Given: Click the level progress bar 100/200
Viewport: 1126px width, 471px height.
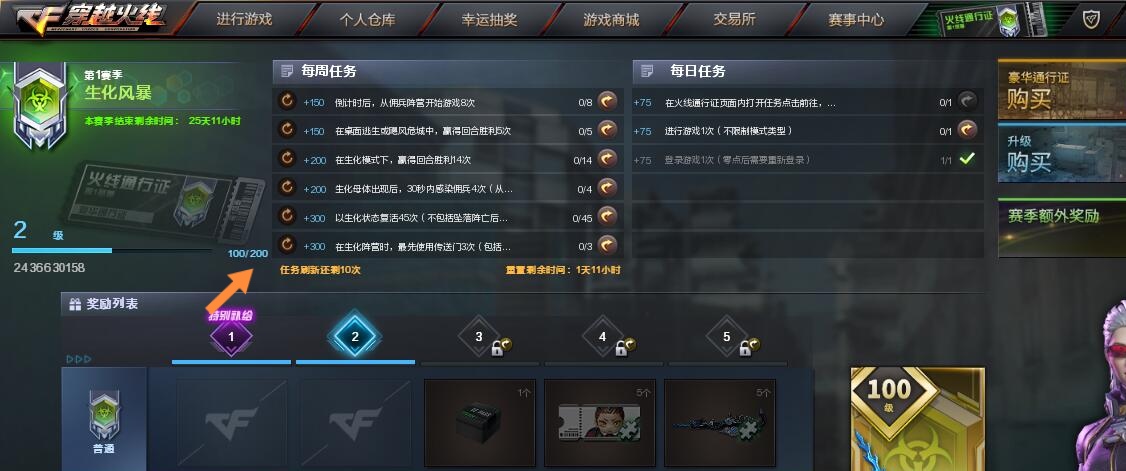Looking at the screenshot, I should [x=112, y=251].
